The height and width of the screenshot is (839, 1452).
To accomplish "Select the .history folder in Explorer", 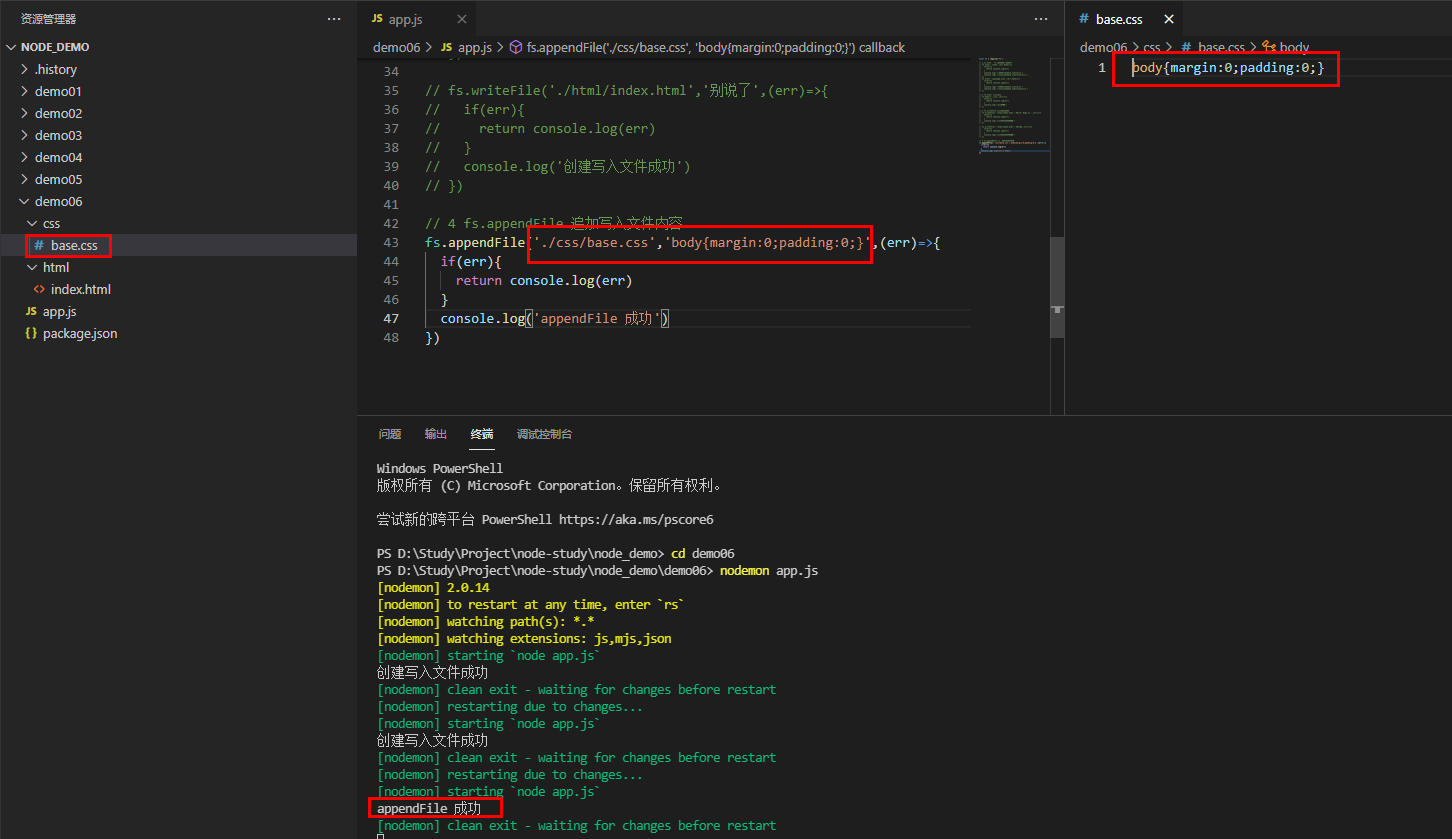I will [60, 69].
